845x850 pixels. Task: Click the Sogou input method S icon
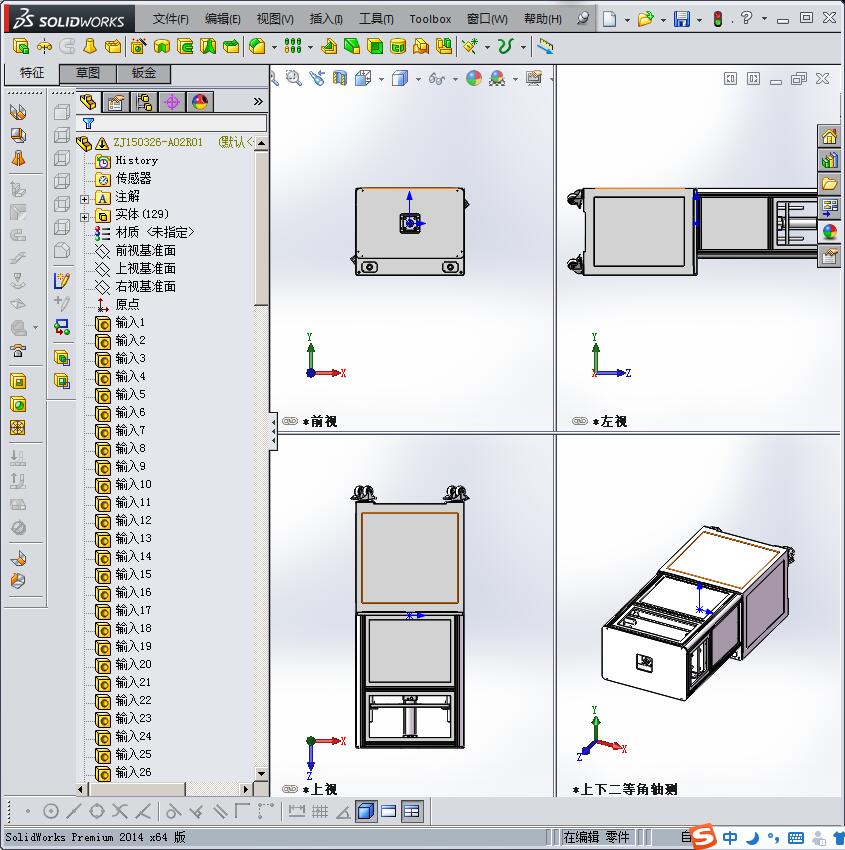click(703, 836)
